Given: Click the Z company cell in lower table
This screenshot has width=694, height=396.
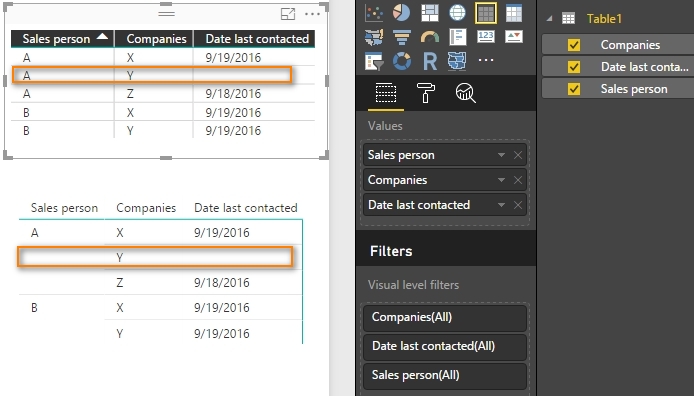Looking at the screenshot, I should click(x=120, y=283).
